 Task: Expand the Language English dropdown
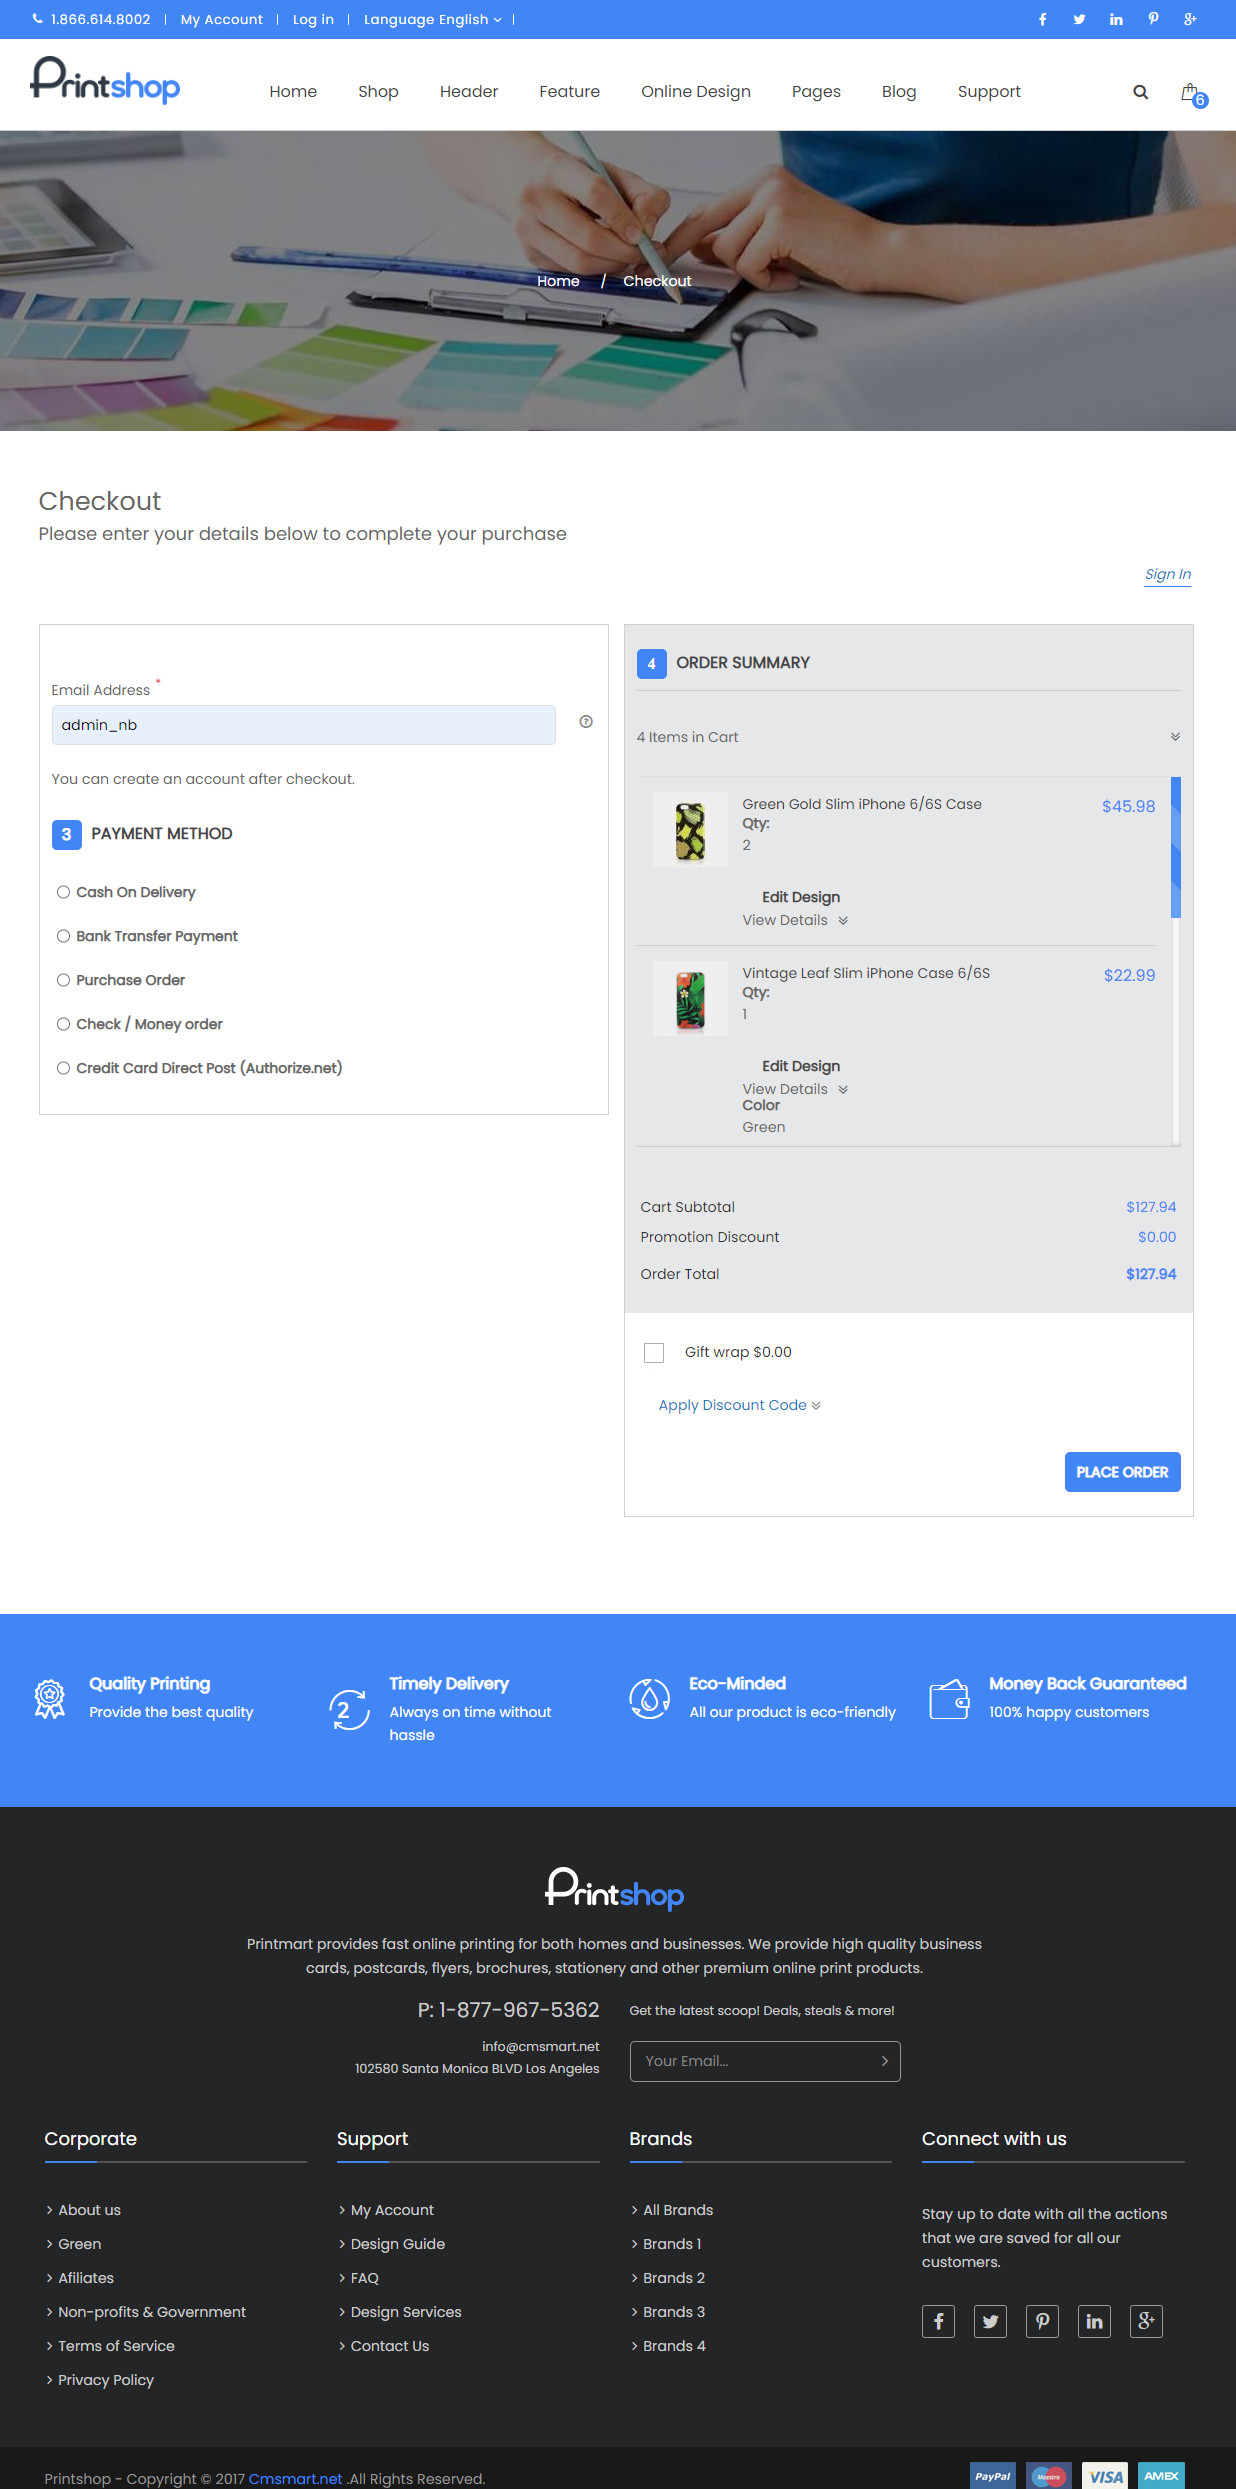pyautogui.click(x=432, y=19)
